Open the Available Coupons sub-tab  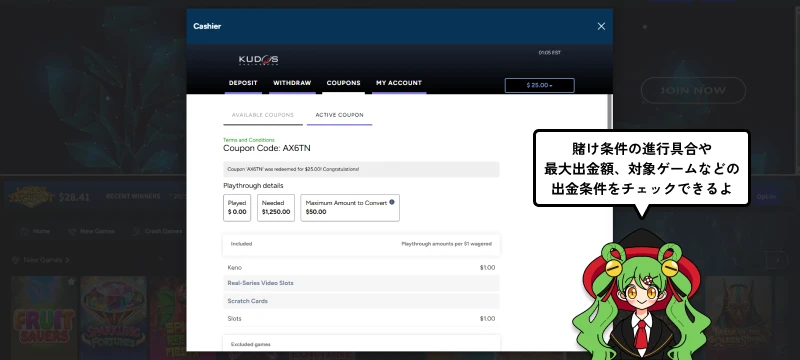coord(263,115)
